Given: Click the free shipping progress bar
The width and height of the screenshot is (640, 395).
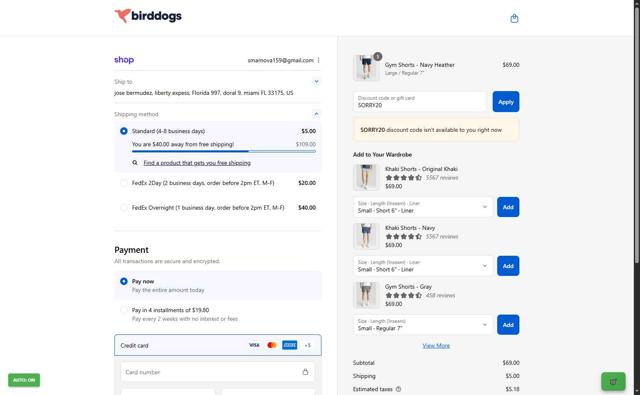Looking at the screenshot, I should point(224,151).
